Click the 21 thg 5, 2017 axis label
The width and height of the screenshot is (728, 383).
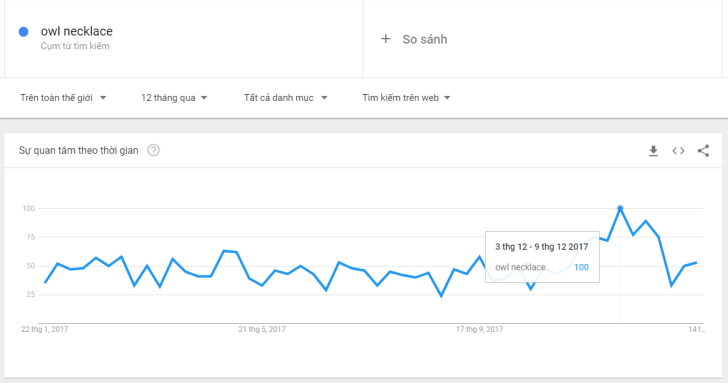(262, 329)
